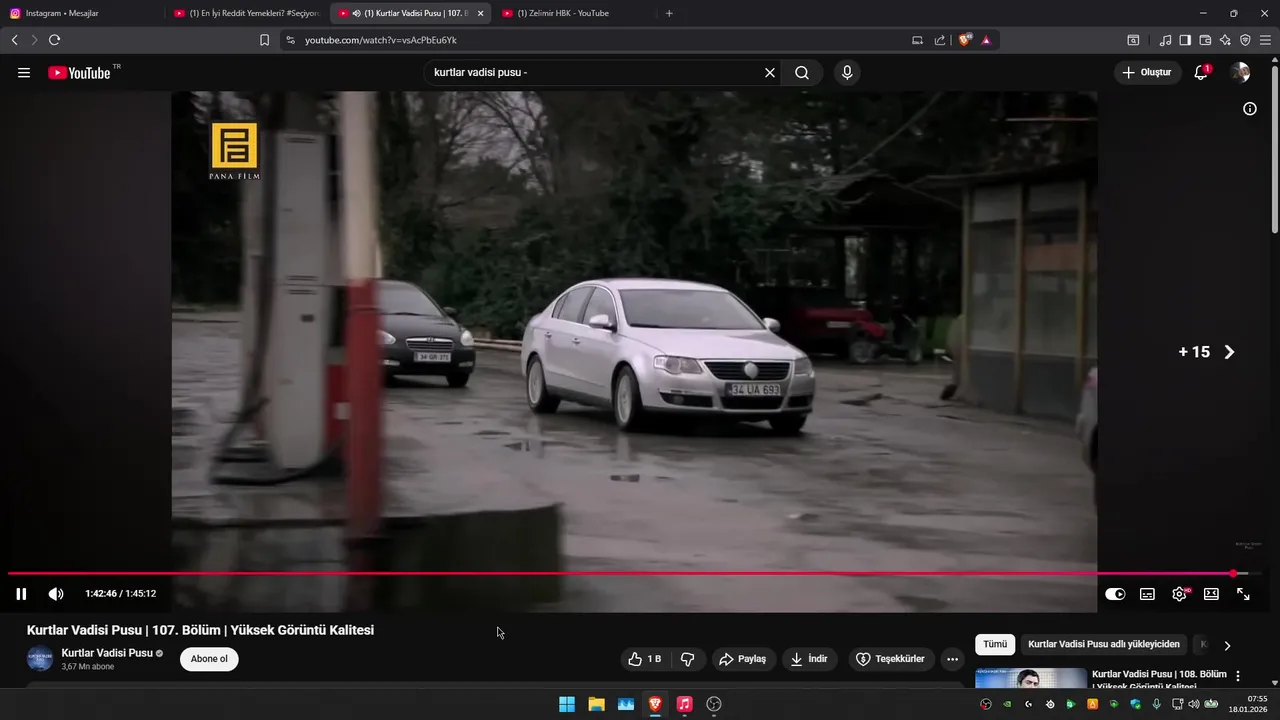The height and width of the screenshot is (720, 1280).
Task: Open Brave VPN shield icon
Action: pos(1245,40)
